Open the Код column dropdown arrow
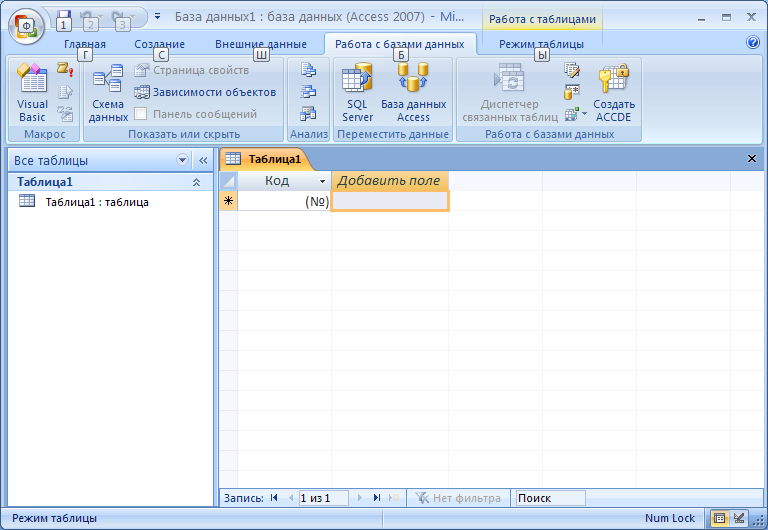Viewport: 768px width, 530px height. (322, 181)
